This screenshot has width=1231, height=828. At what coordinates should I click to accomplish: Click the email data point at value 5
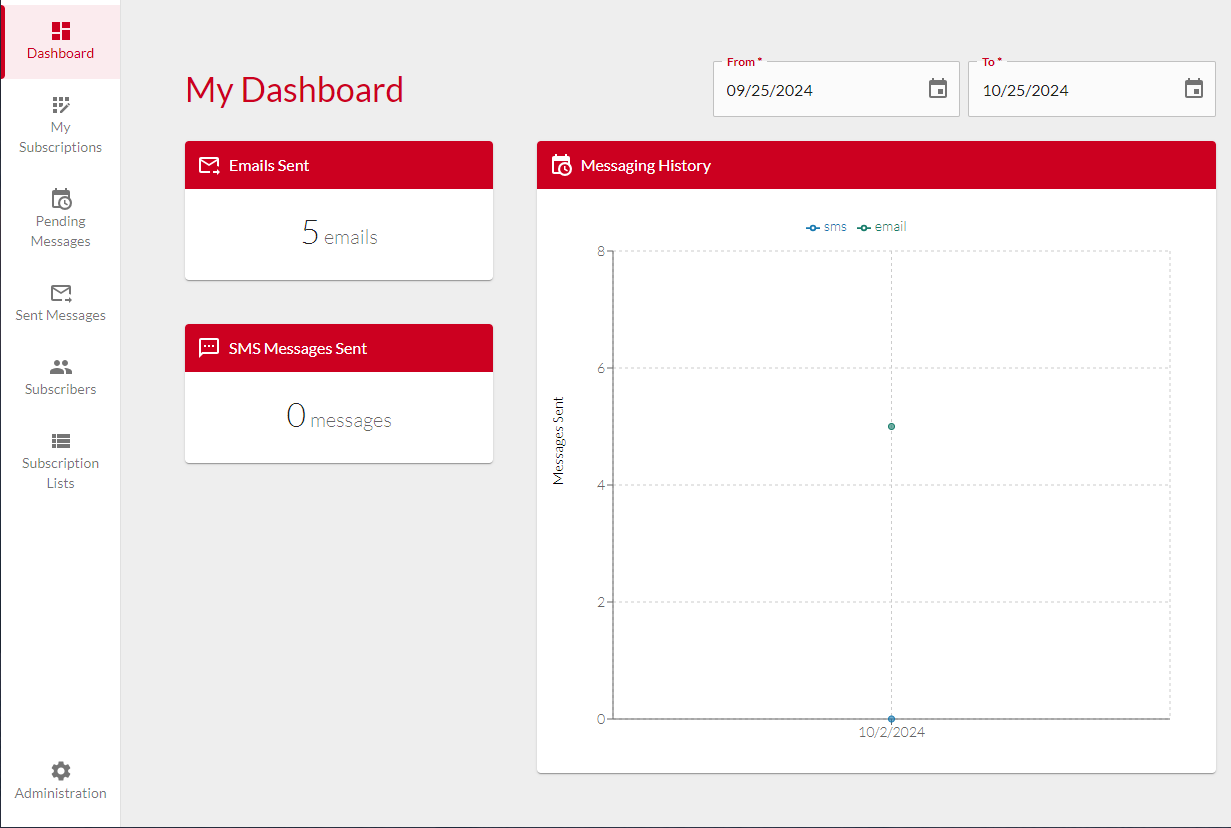pos(891,426)
